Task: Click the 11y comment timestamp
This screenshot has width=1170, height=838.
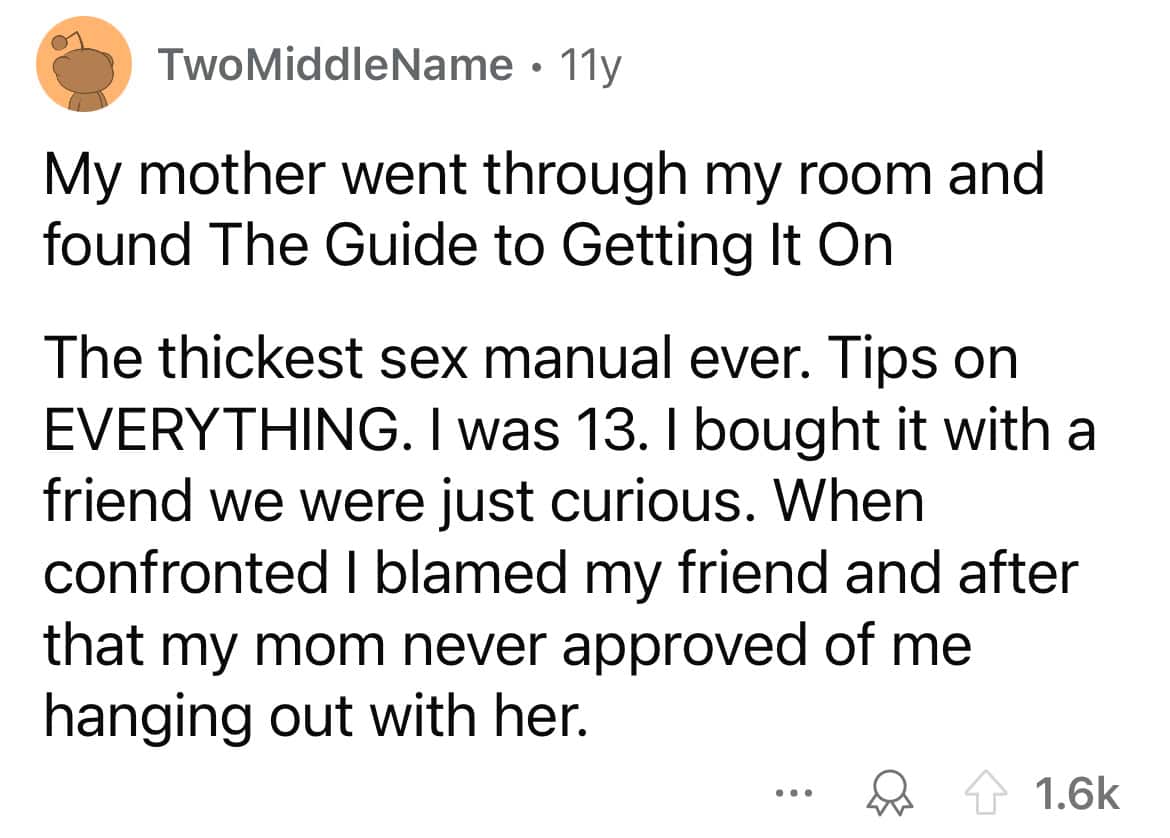Action: (x=592, y=66)
